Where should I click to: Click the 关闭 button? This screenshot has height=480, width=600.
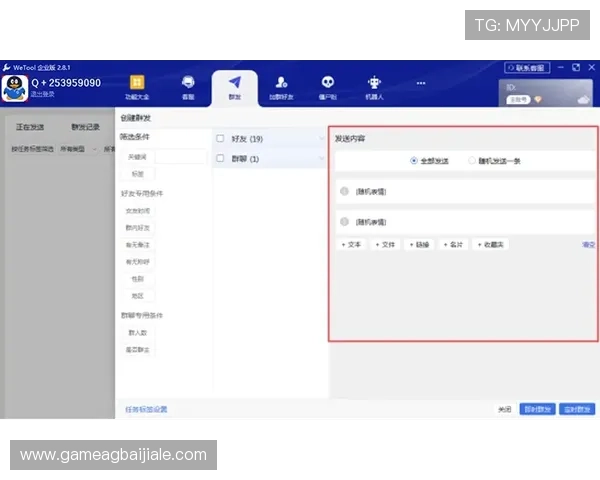coord(504,409)
